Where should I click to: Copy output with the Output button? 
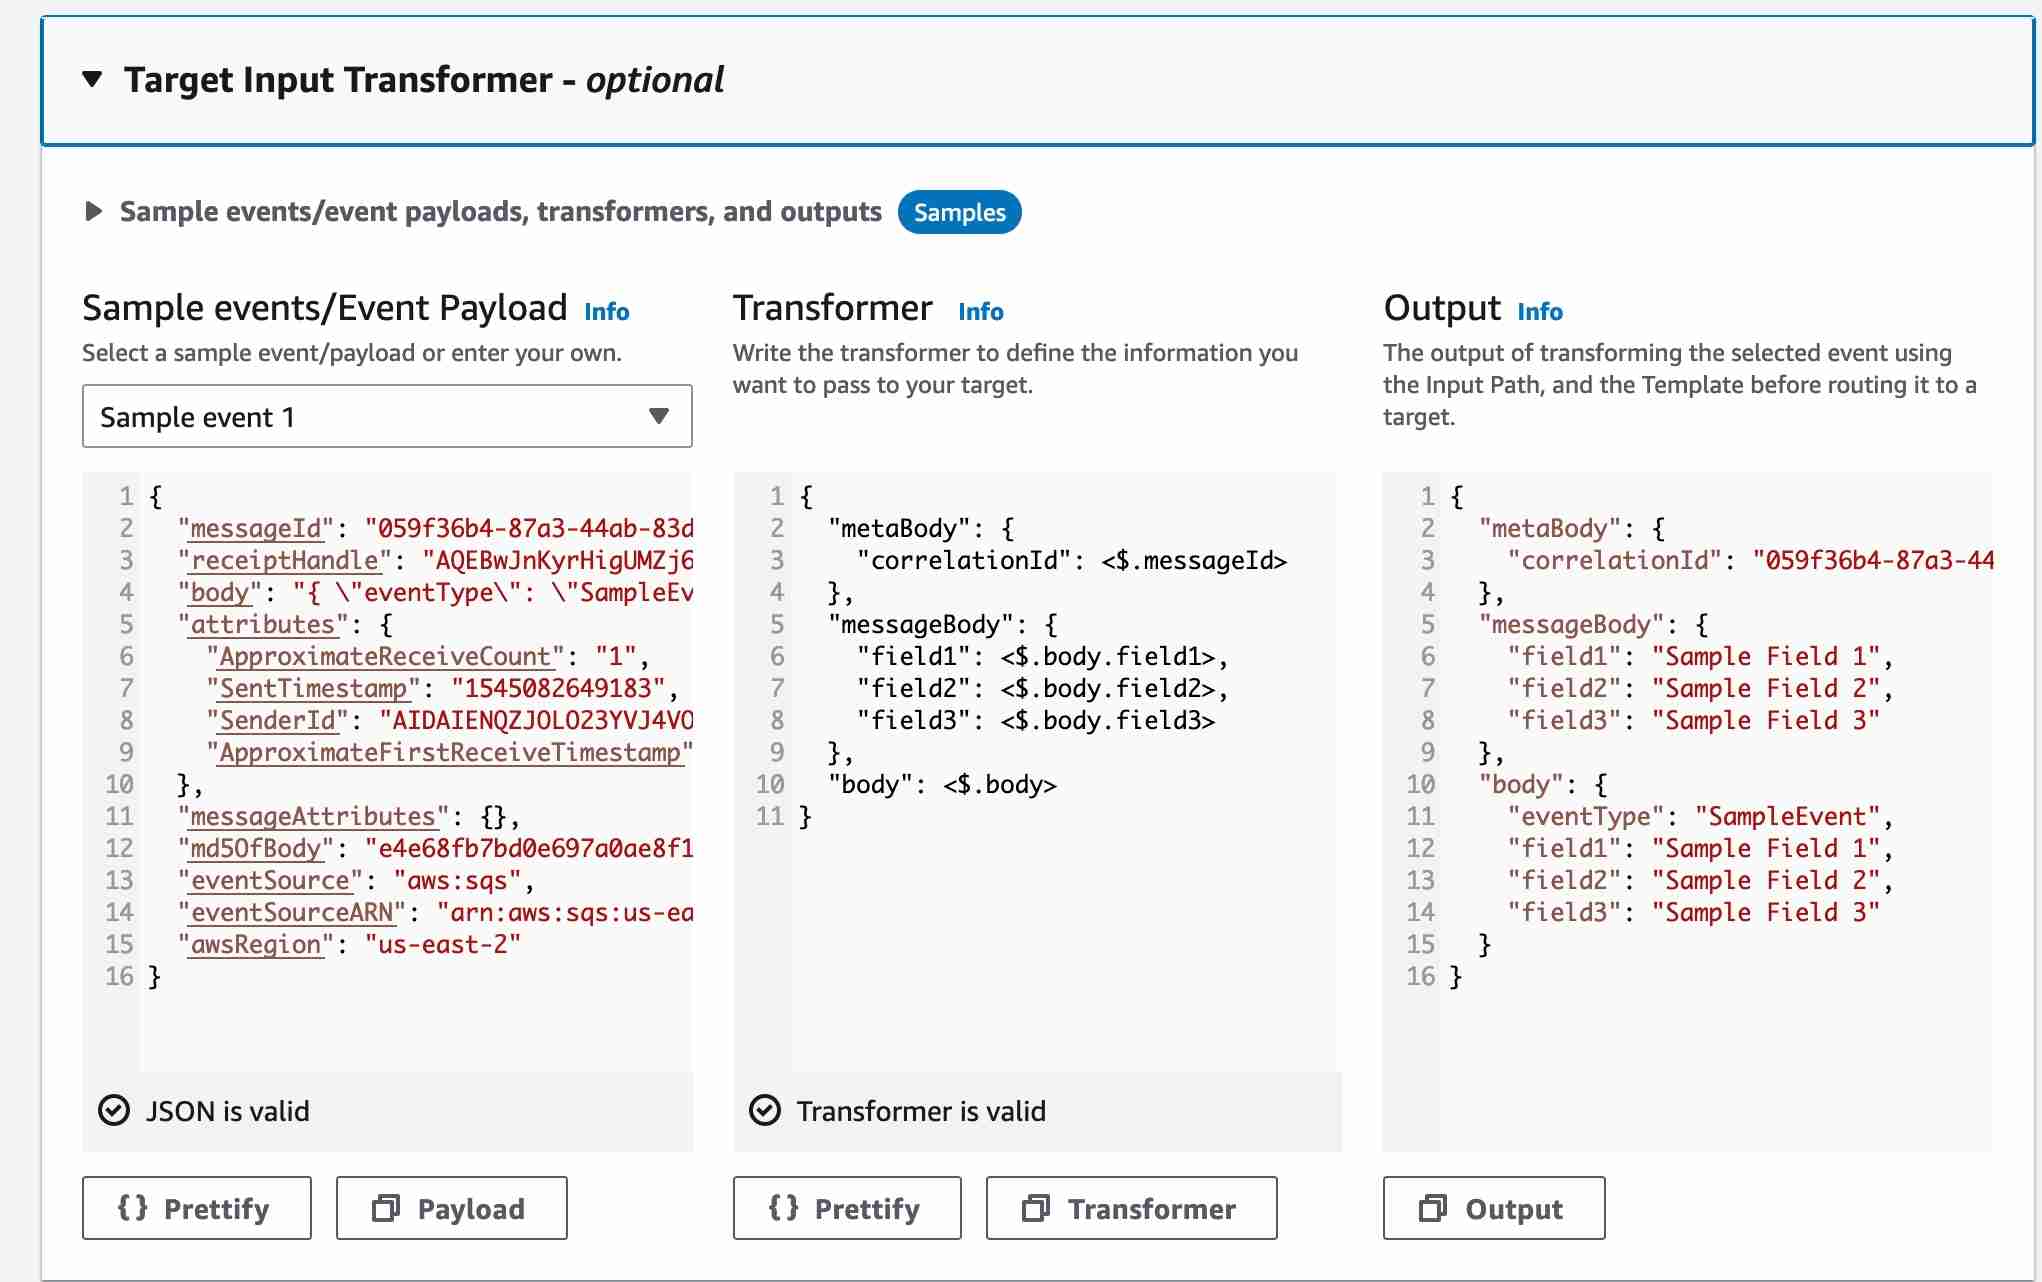click(x=1493, y=1208)
